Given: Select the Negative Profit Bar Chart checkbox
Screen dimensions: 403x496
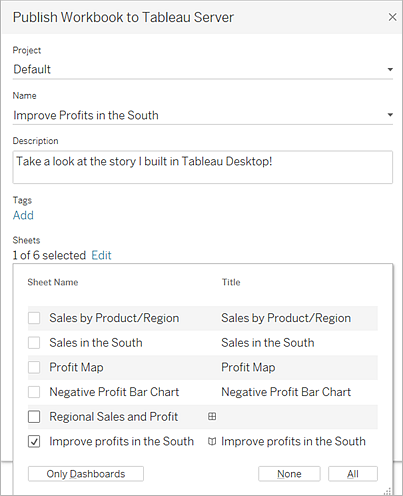Looking at the screenshot, I should tap(34, 392).
